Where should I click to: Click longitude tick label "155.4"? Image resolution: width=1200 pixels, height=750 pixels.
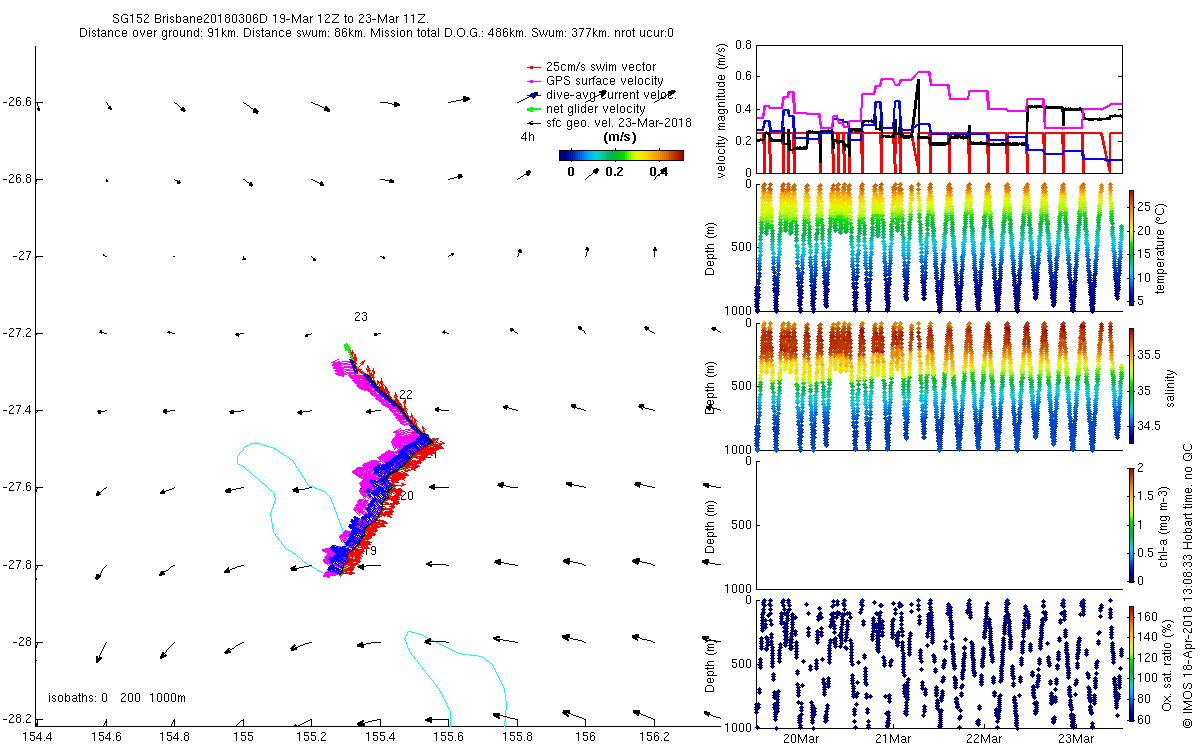tap(380, 737)
